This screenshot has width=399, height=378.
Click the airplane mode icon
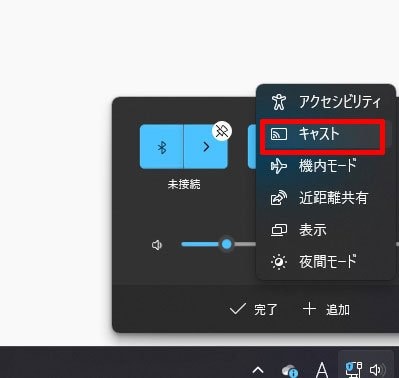[279, 166]
